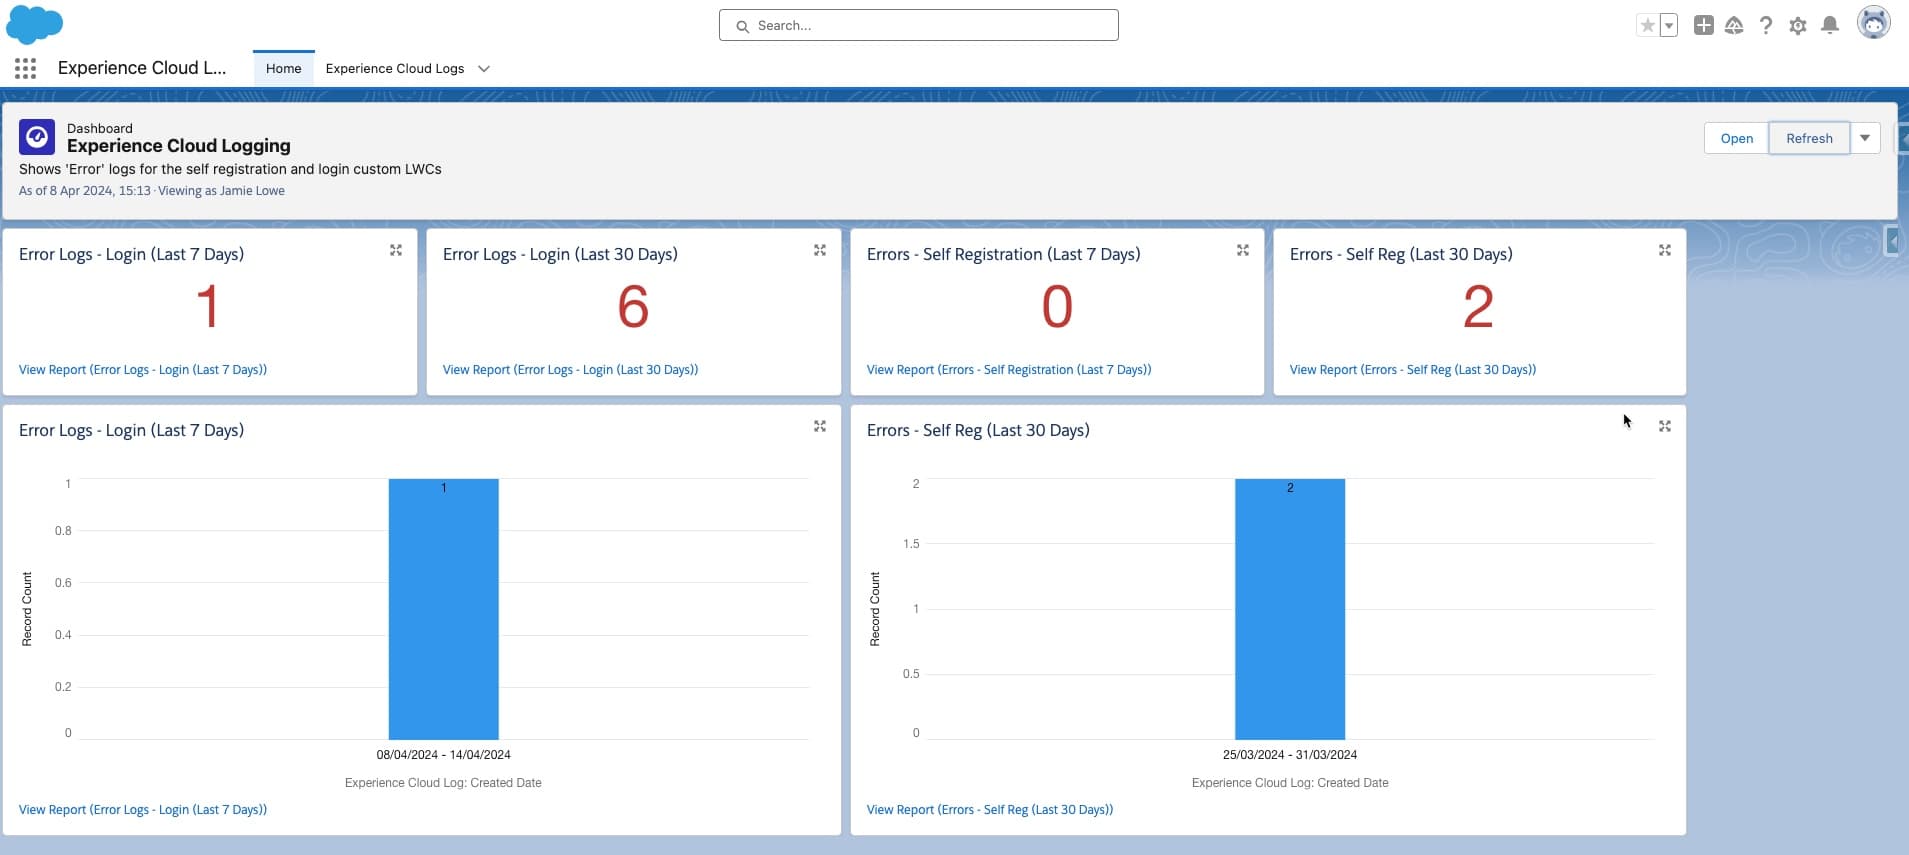Expand the Self Reg Last 30 Days bar chart

(1665, 426)
